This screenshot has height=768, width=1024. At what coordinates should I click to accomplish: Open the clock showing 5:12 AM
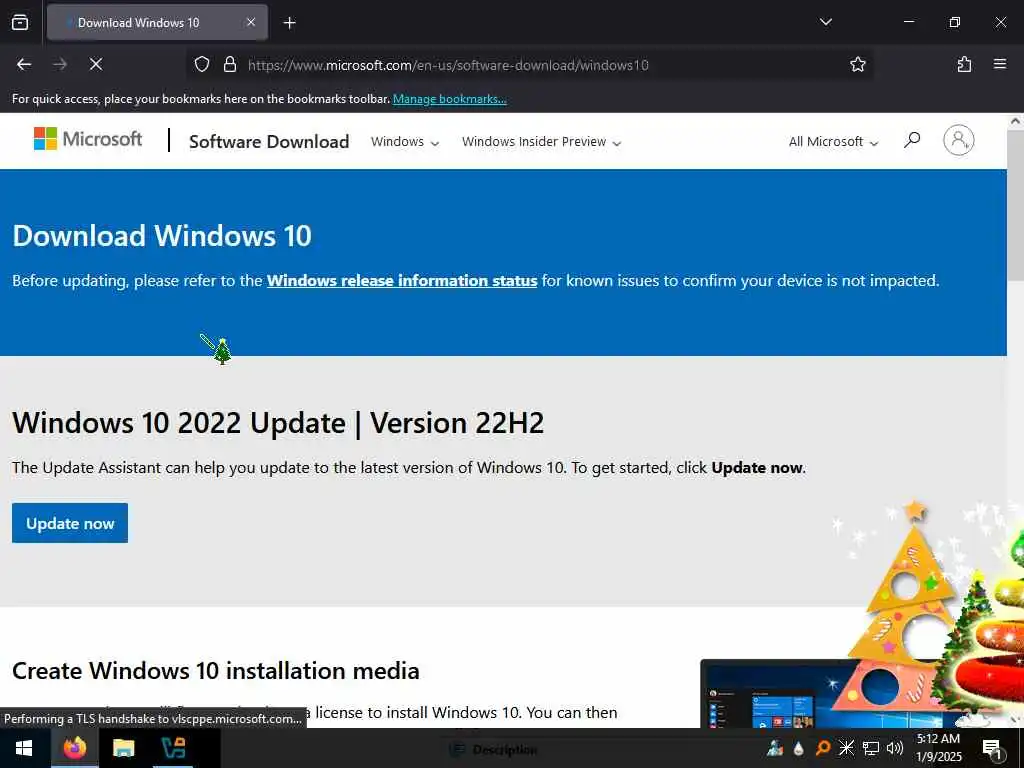coord(938,748)
